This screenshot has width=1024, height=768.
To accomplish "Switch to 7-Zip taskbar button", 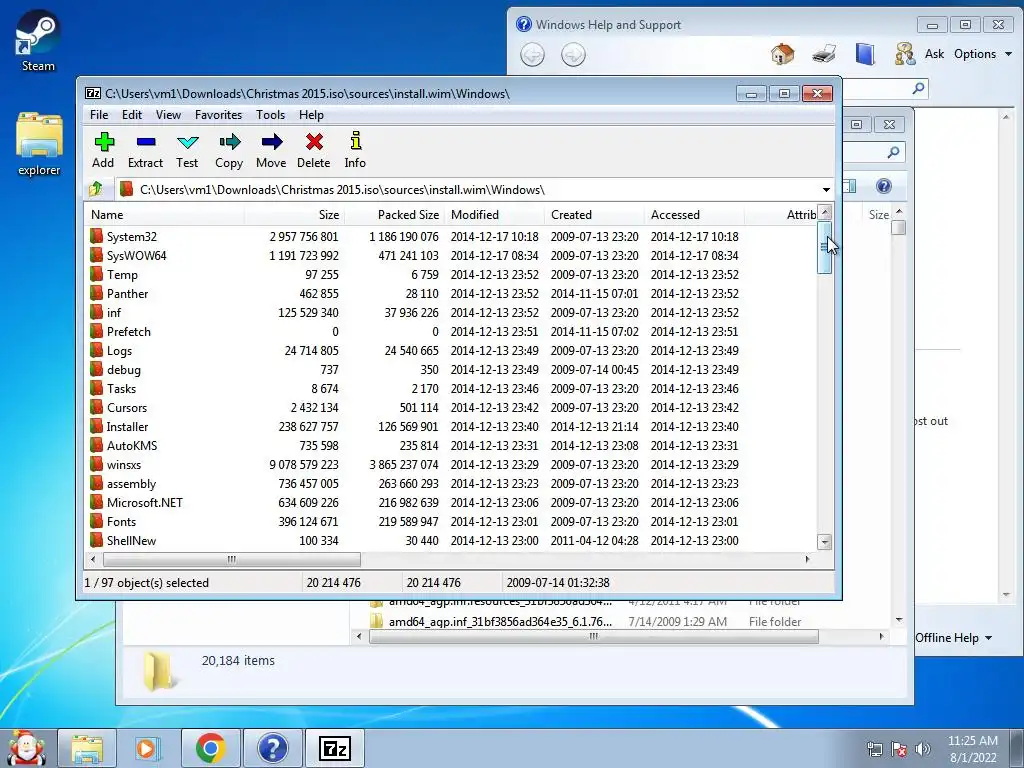I will coord(335,748).
